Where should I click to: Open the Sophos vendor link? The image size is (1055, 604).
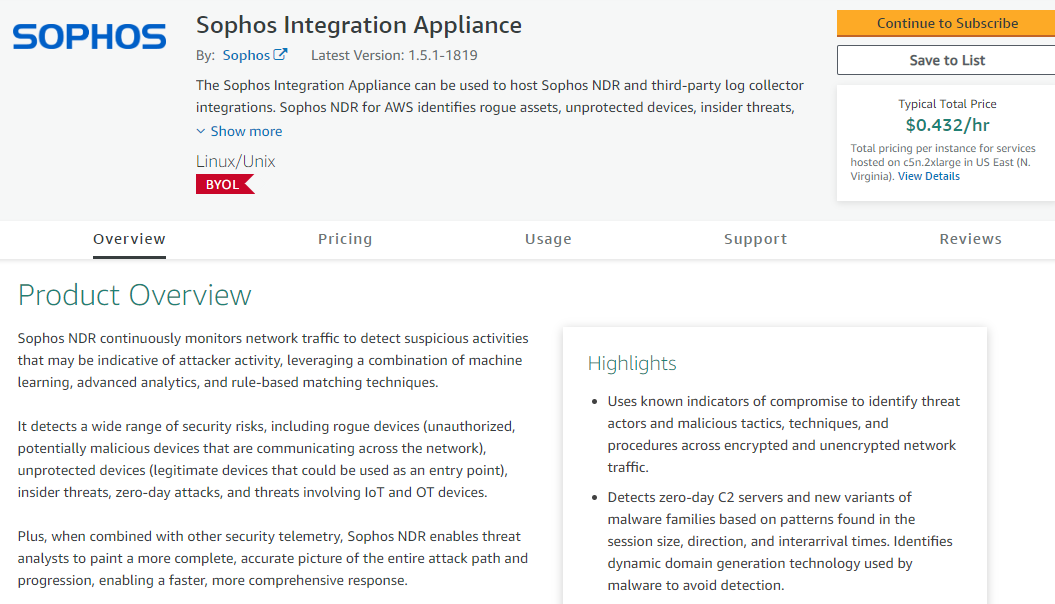point(246,55)
